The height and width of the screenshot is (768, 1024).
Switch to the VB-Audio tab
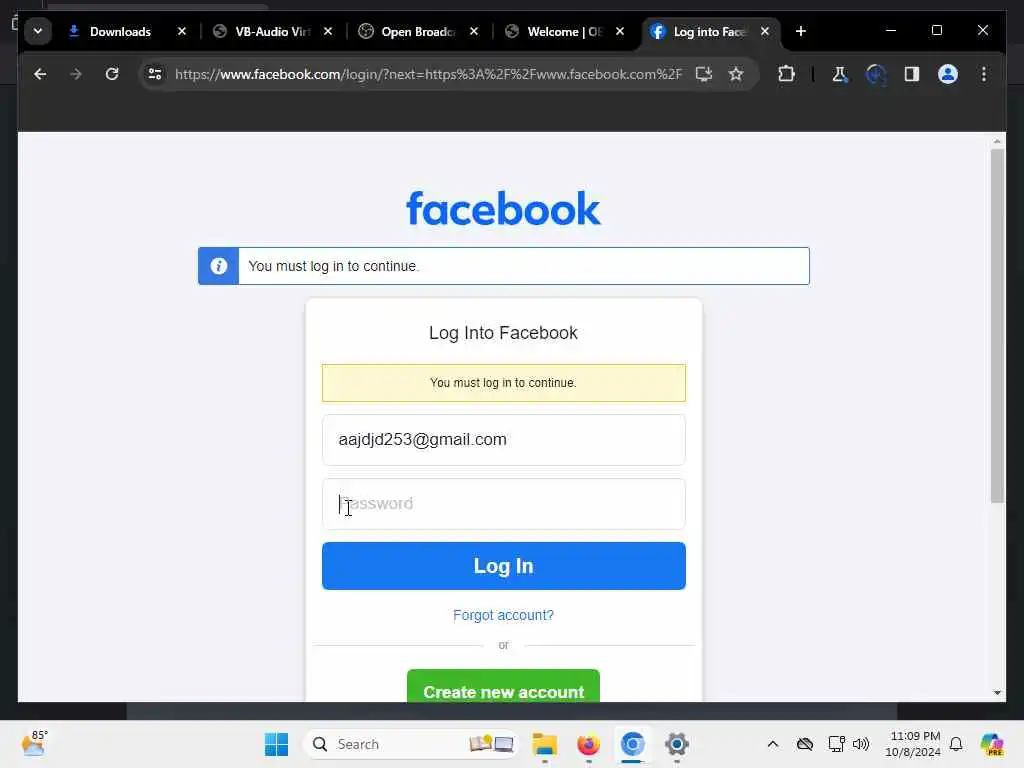click(273, 31)
